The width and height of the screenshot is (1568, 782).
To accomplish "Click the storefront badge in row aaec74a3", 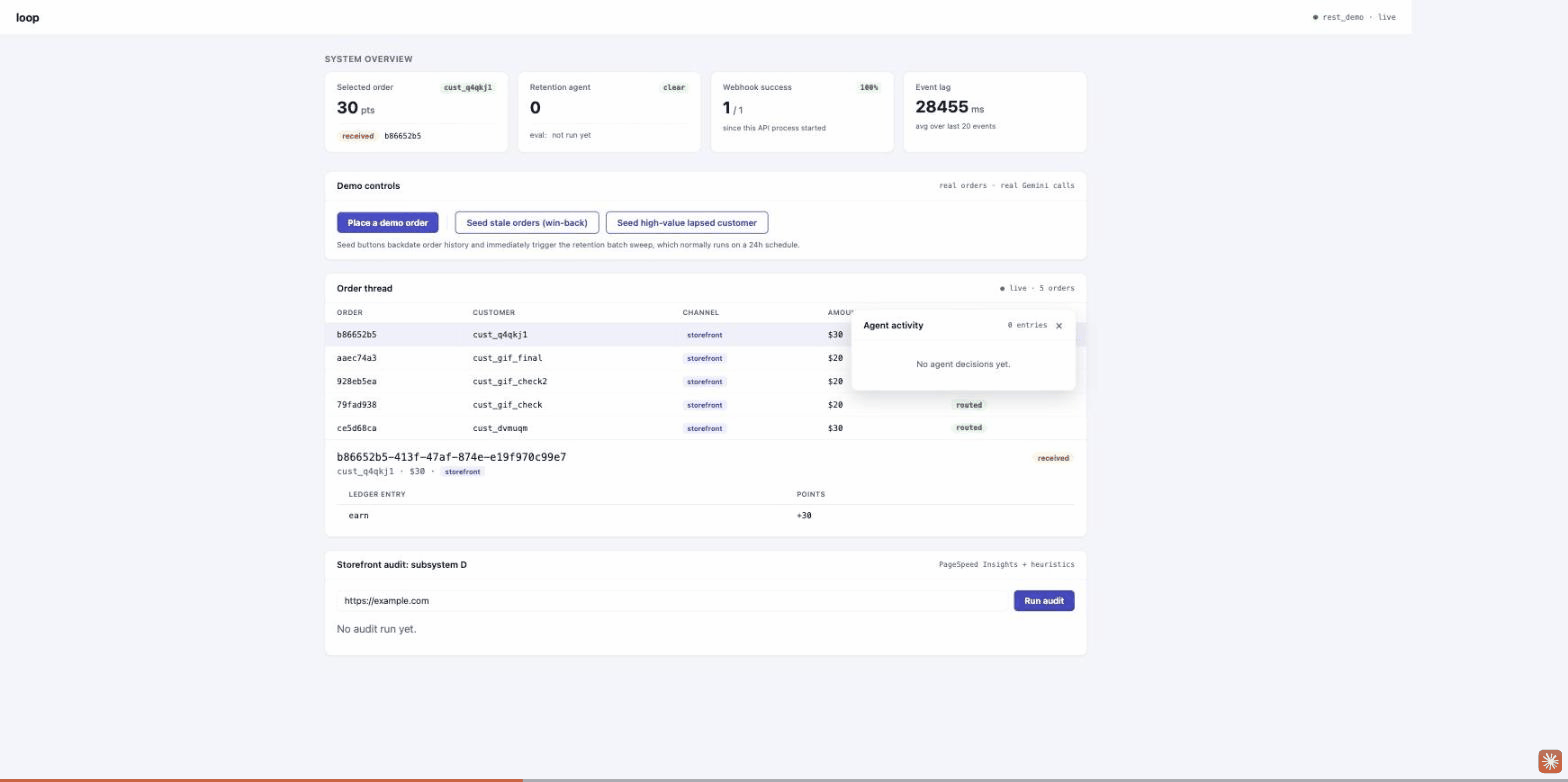I will pyautogui.click(x=705, y=358).
